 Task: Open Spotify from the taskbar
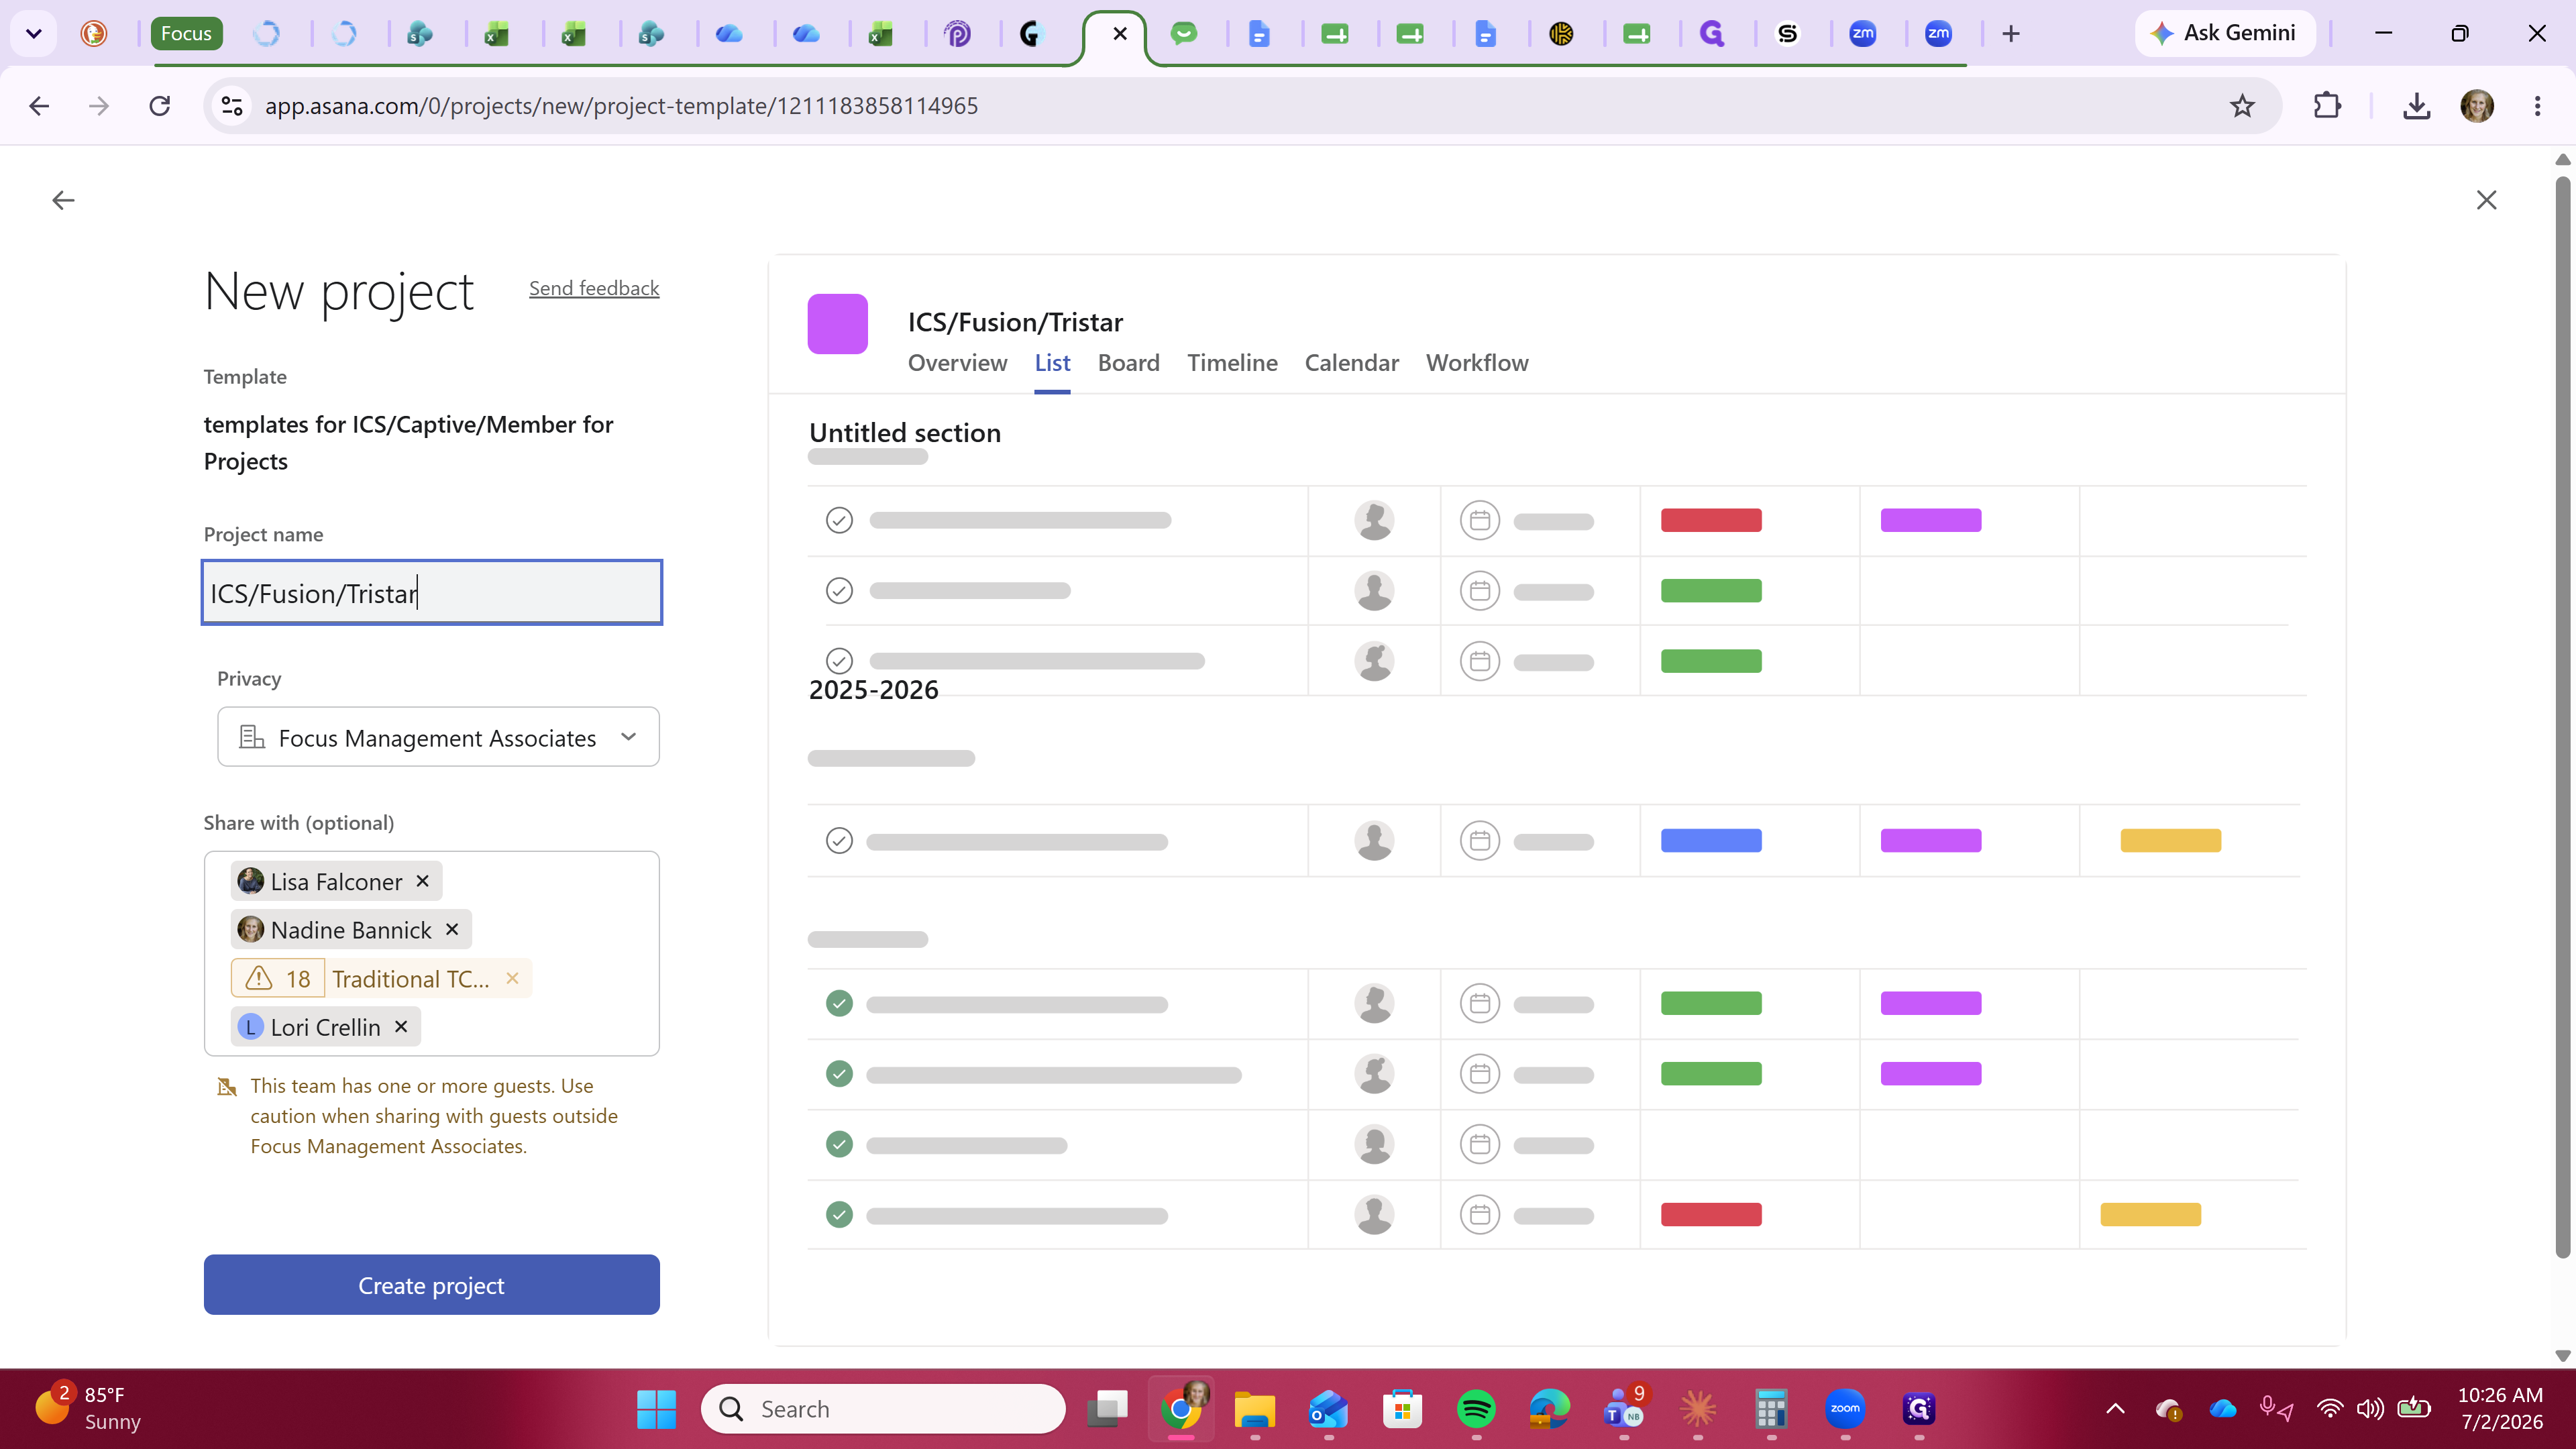(x=1476, y=1409)
